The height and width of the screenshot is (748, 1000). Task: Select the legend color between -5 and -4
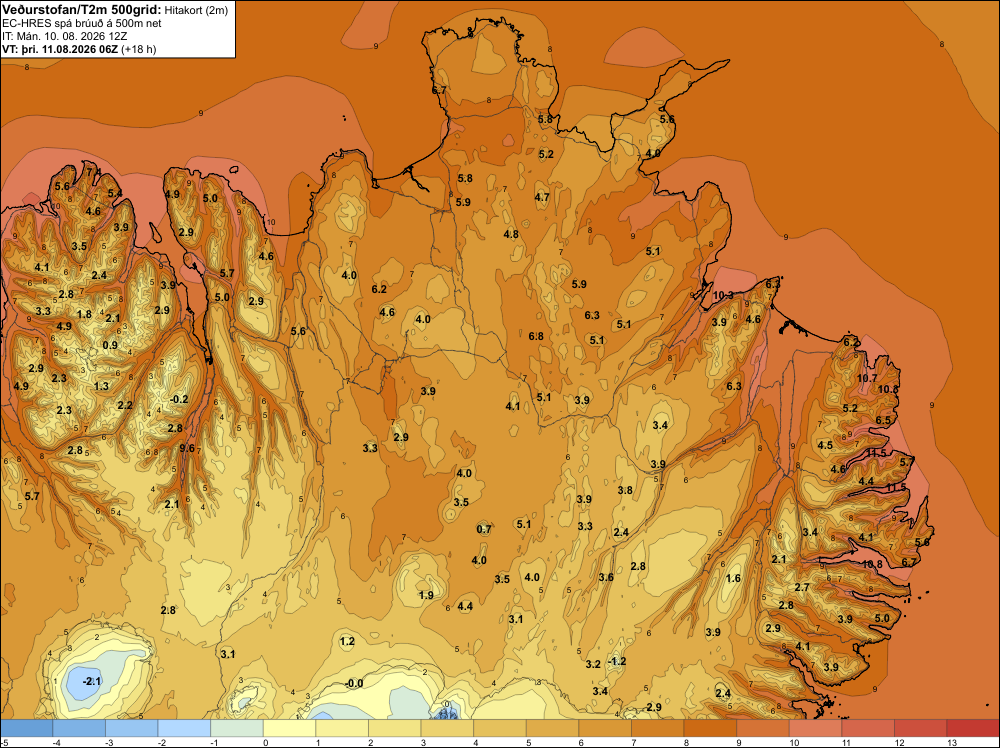point(27,728)
